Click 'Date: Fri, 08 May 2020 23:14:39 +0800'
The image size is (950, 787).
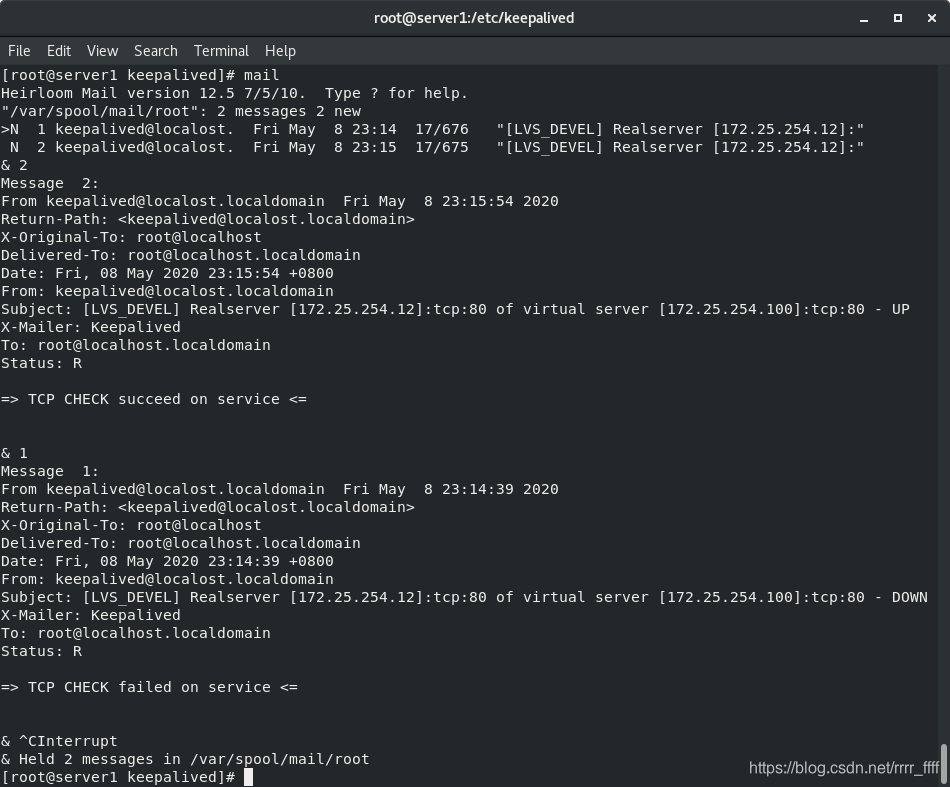167,562
